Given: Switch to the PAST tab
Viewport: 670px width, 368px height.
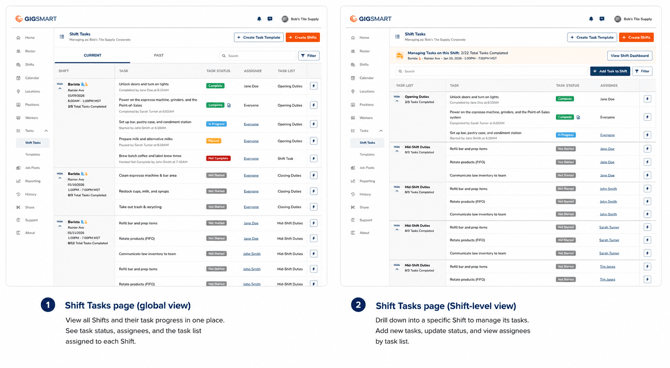Looking at the screenshot, I should coord(159,56).
